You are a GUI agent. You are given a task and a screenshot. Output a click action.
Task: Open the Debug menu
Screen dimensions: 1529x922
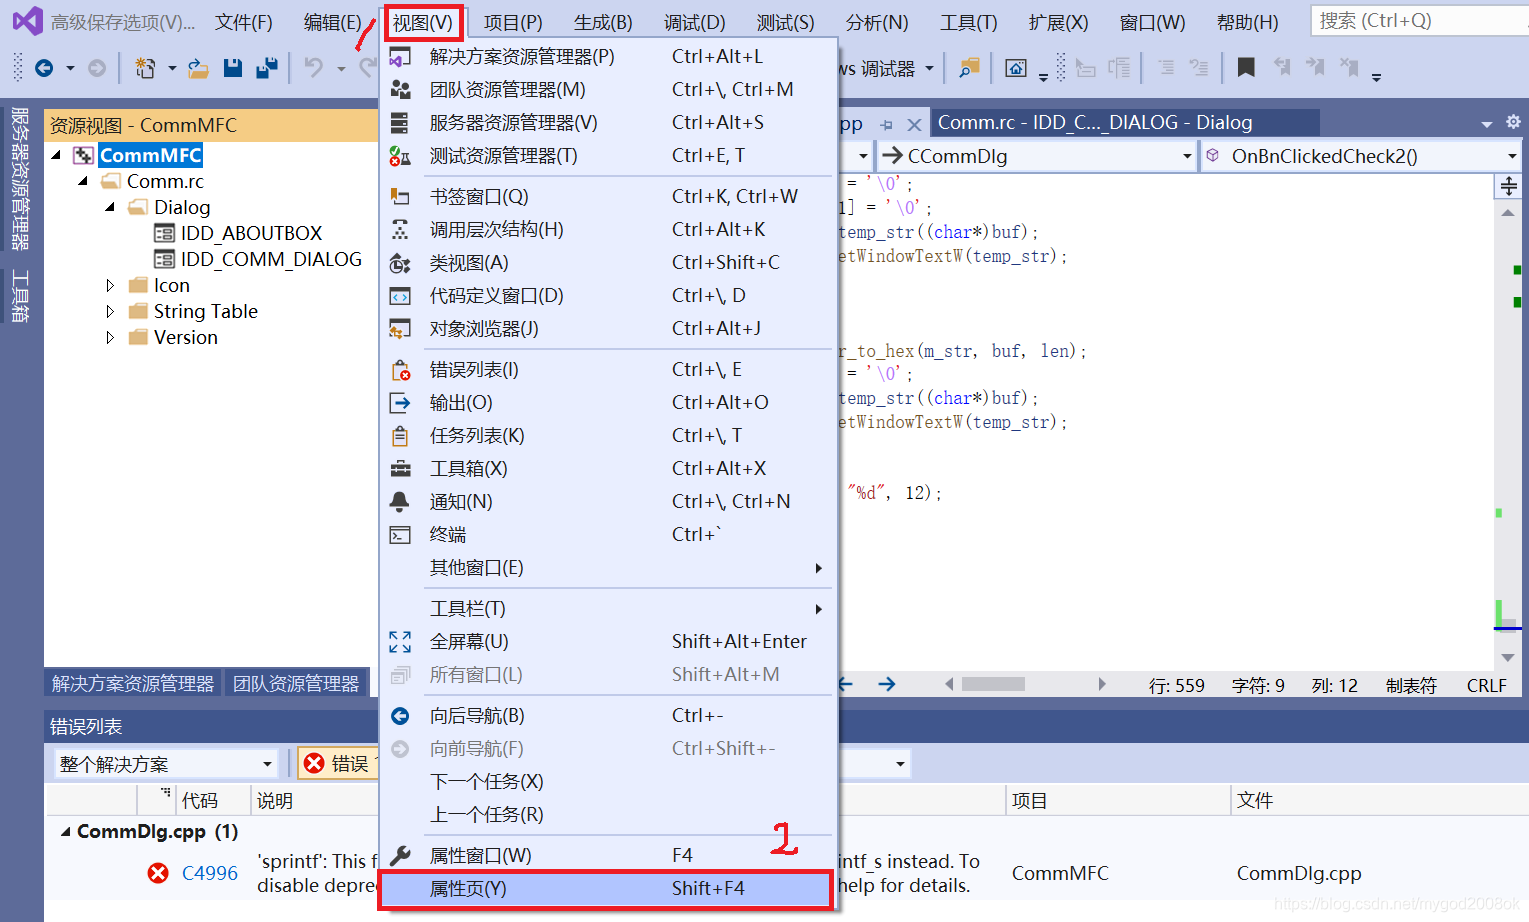[695, 22]
